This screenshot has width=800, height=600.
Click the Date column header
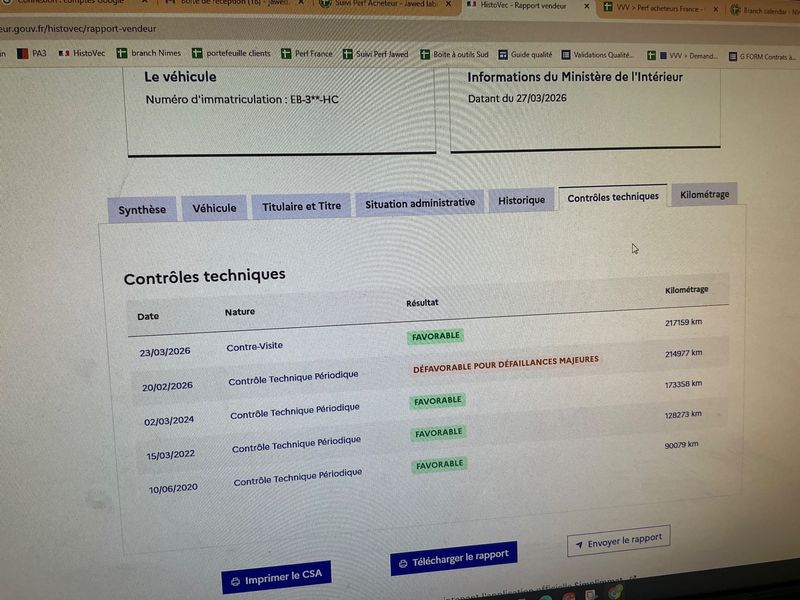(148, 316)
